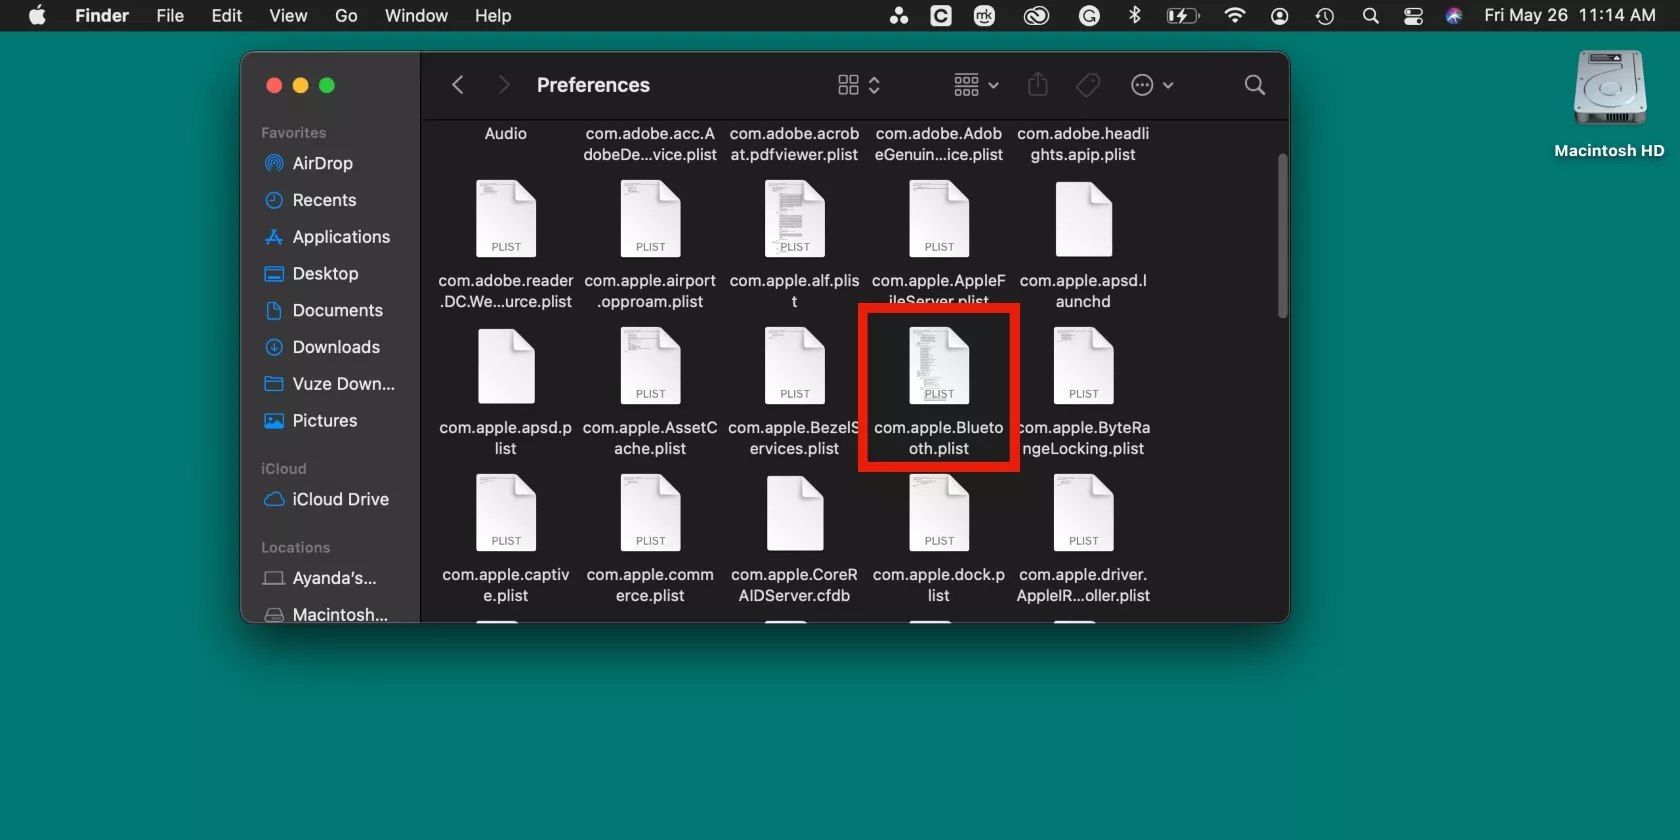Screen dimensions: 1680x840
Task: Select the com.apple.dock.plist file
Action: (938, 515)
